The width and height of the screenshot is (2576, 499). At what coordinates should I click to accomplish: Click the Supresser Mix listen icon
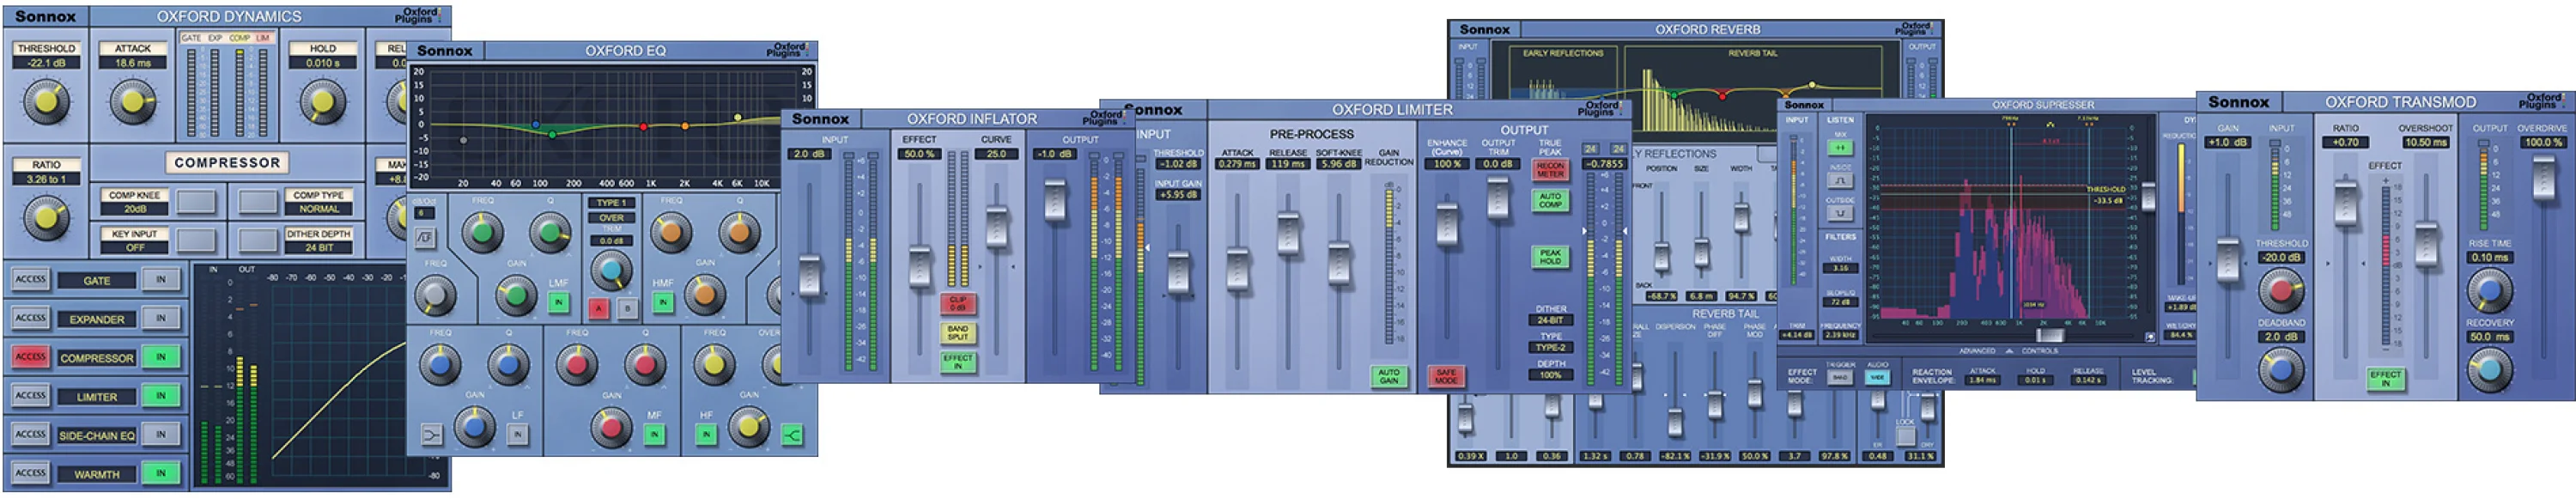(x=1841, y=147)
